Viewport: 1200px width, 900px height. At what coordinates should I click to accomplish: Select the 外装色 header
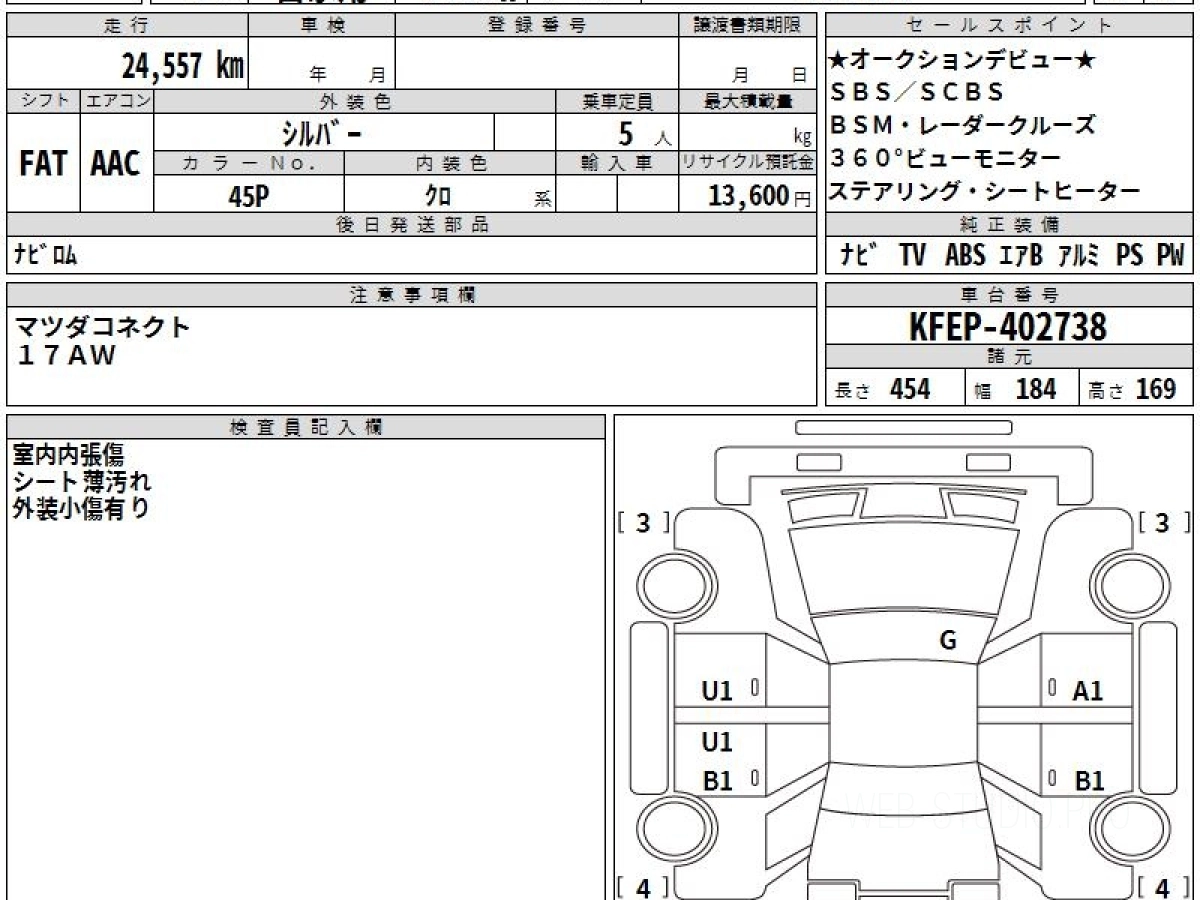(355, 101)
